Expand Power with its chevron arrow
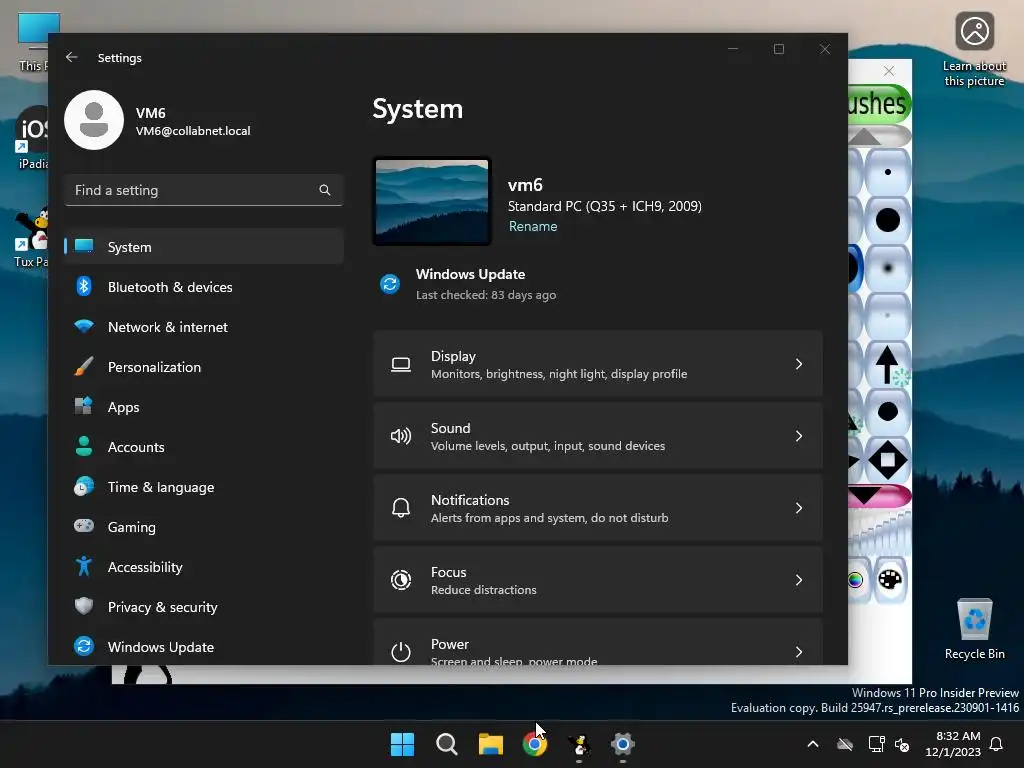This screenshot has height=768, width=1024. (799, 651)
